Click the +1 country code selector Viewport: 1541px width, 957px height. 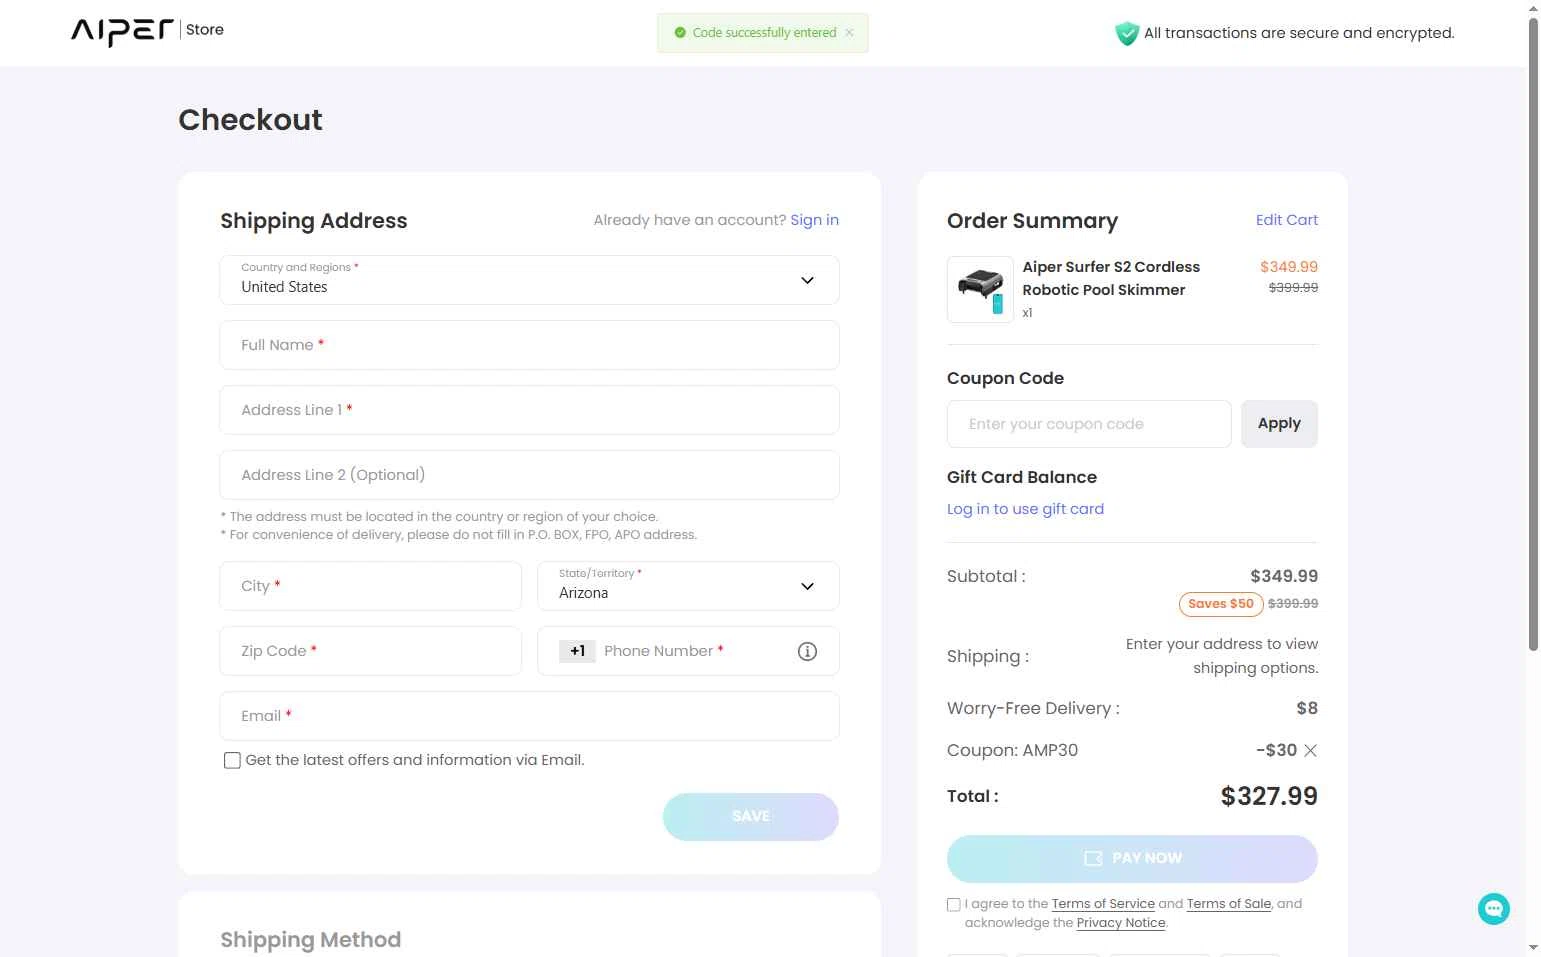pos(577,651)
